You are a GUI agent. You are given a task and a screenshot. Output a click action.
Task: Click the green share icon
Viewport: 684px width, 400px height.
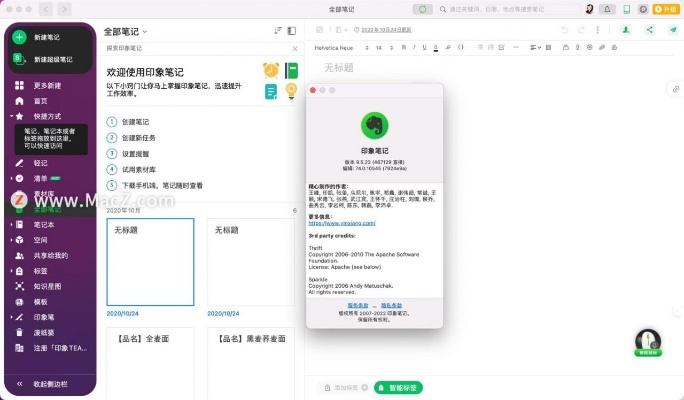coord(650,30)
